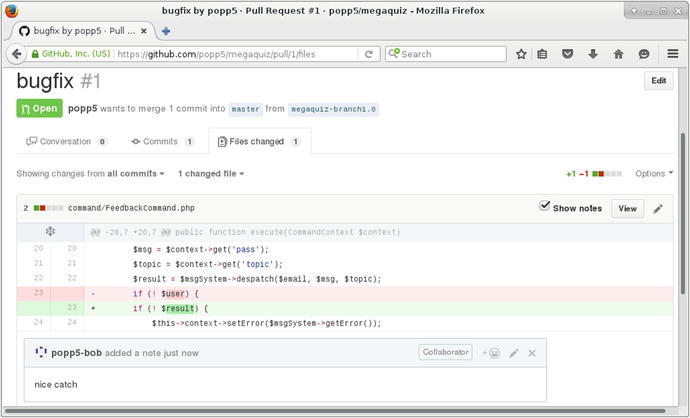
Task: Open the diff Options dropdown
Action: [x=654, y=173]
